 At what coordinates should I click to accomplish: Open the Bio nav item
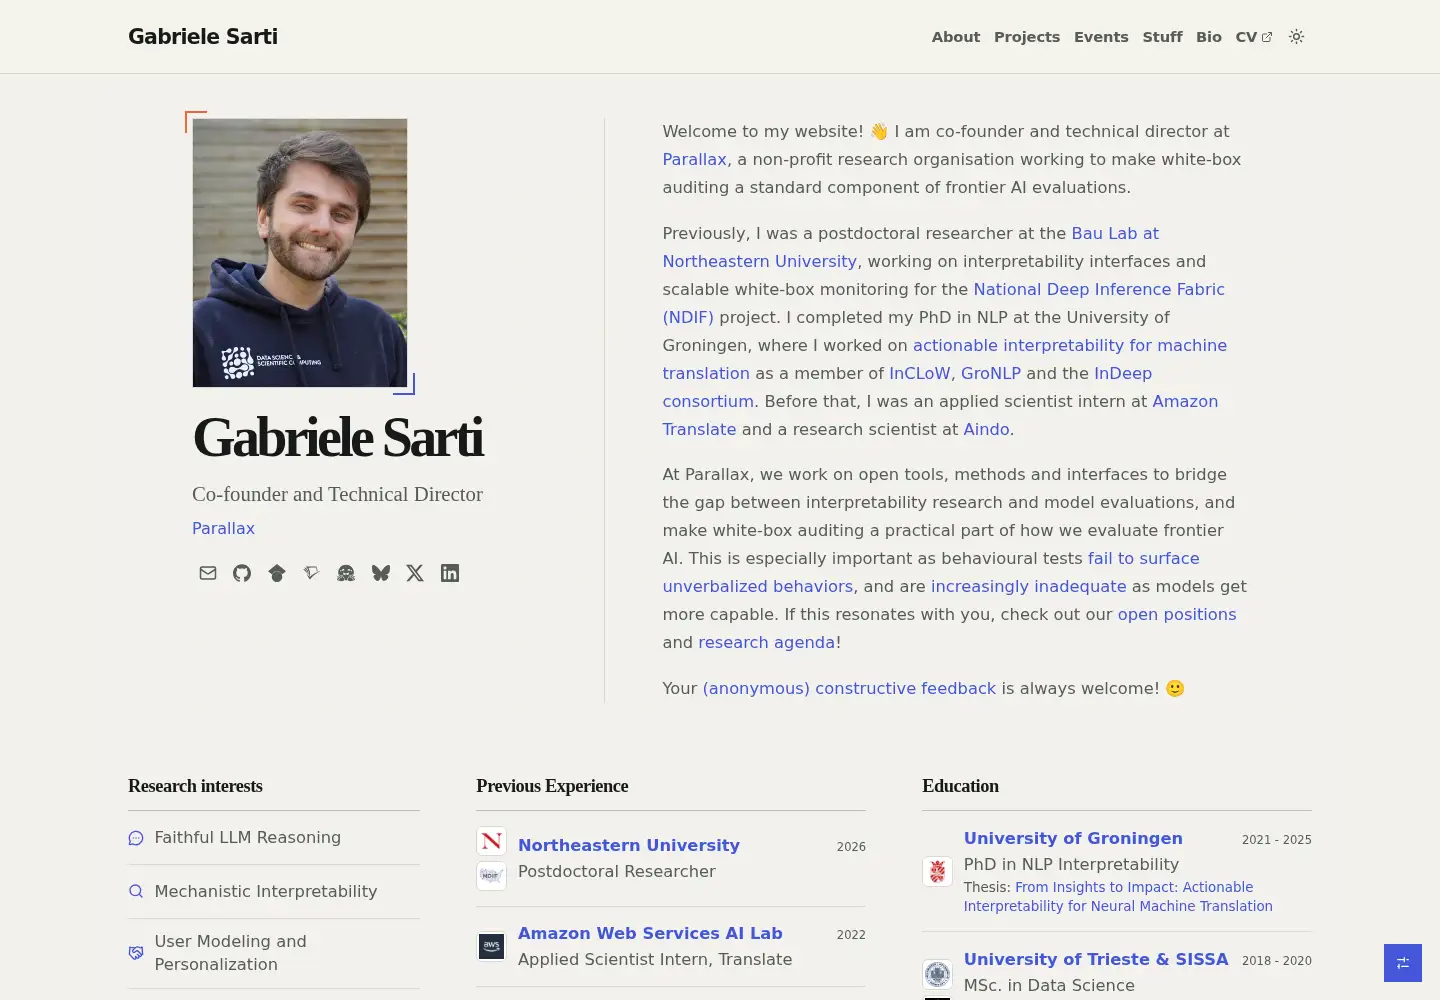pyautogui.click(x=1209, y=37)
